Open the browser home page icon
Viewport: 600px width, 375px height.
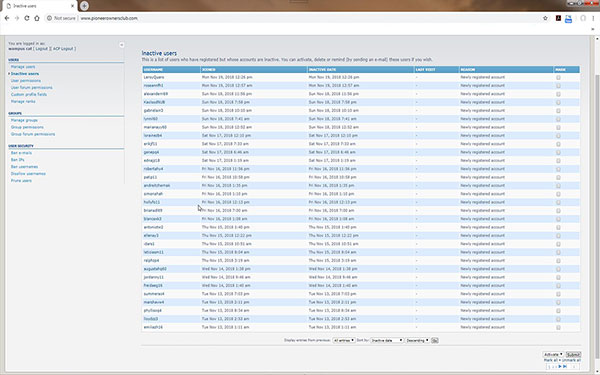point(37,18)
